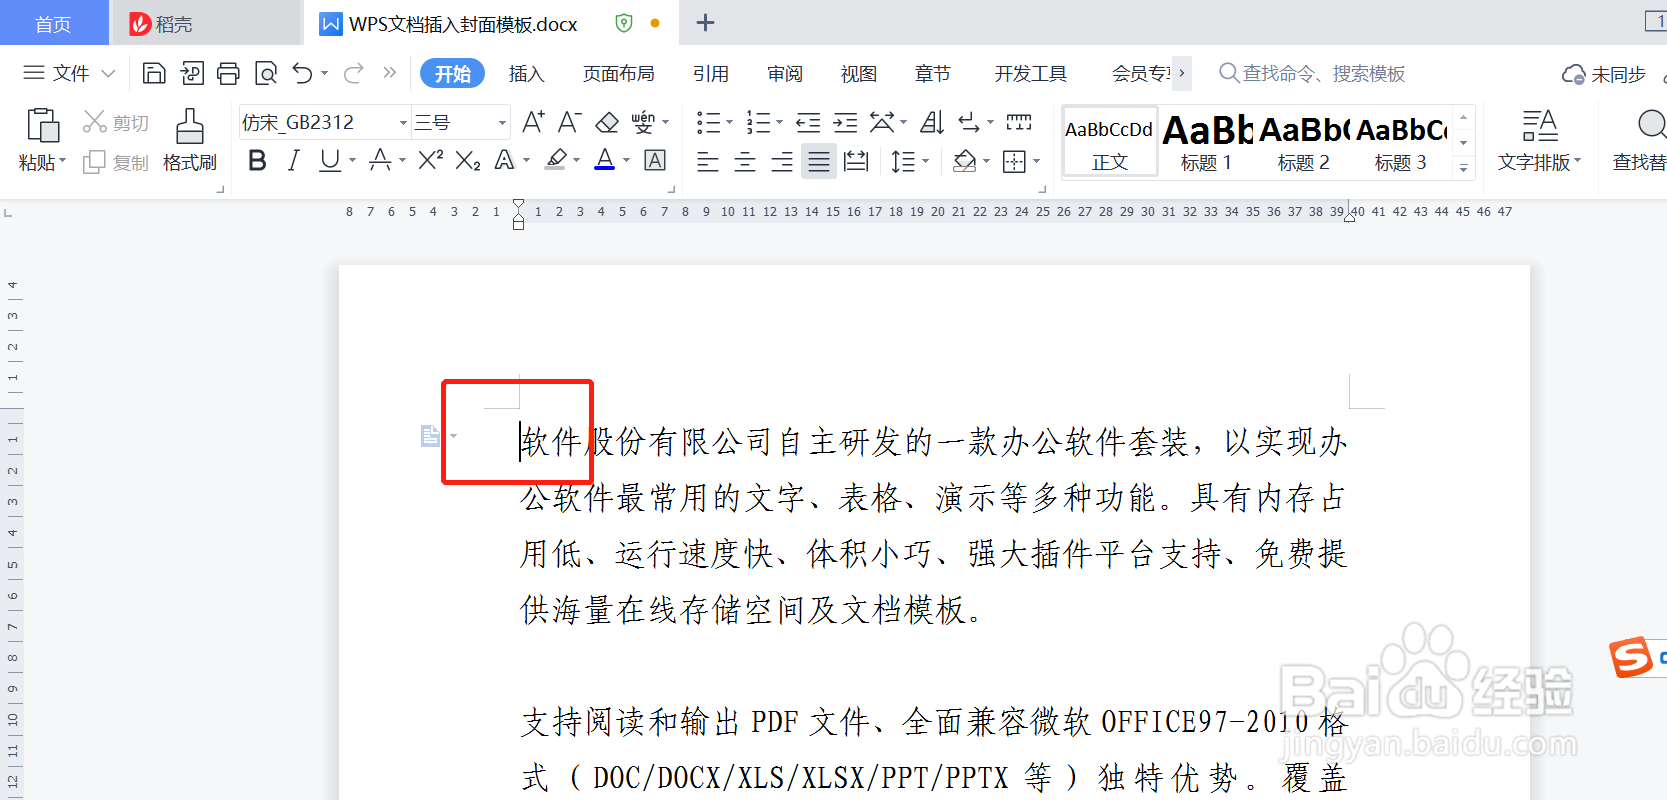Switch to the 视图 tab
This screenshot has height=800, width=1667.
pyautogui.click(x=859, y=74)
